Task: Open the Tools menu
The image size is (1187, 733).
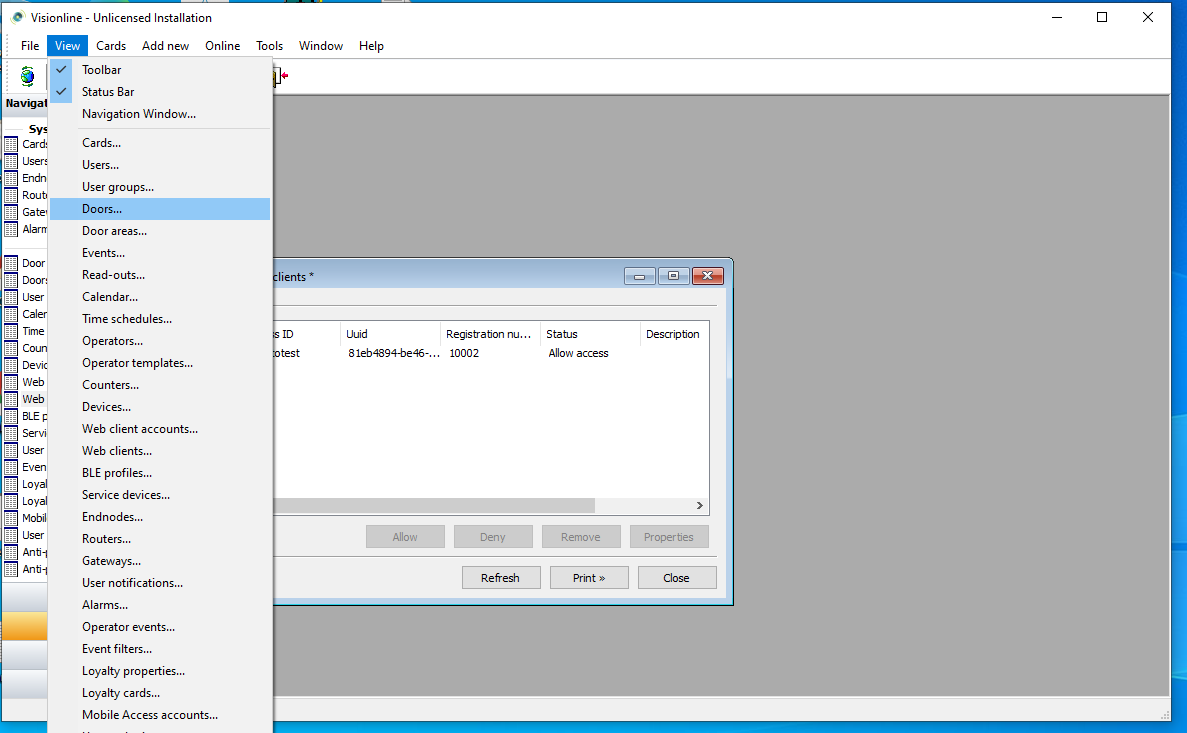Action: (x=269, y=46)
